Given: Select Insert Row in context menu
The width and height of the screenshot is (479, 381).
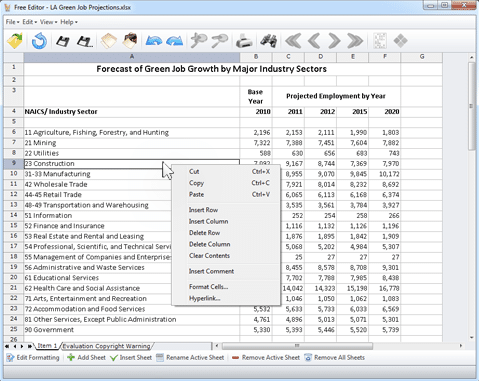Looking at the screenshot, I should pyautogui.click(x=227, y=210).
